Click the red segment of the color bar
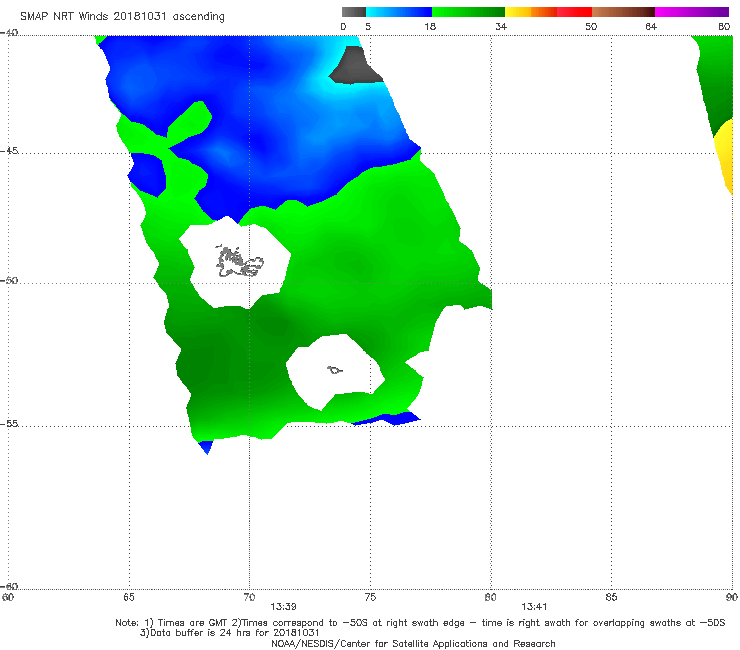Viewport: 740px width, 650px height. [x=574, y=12]
